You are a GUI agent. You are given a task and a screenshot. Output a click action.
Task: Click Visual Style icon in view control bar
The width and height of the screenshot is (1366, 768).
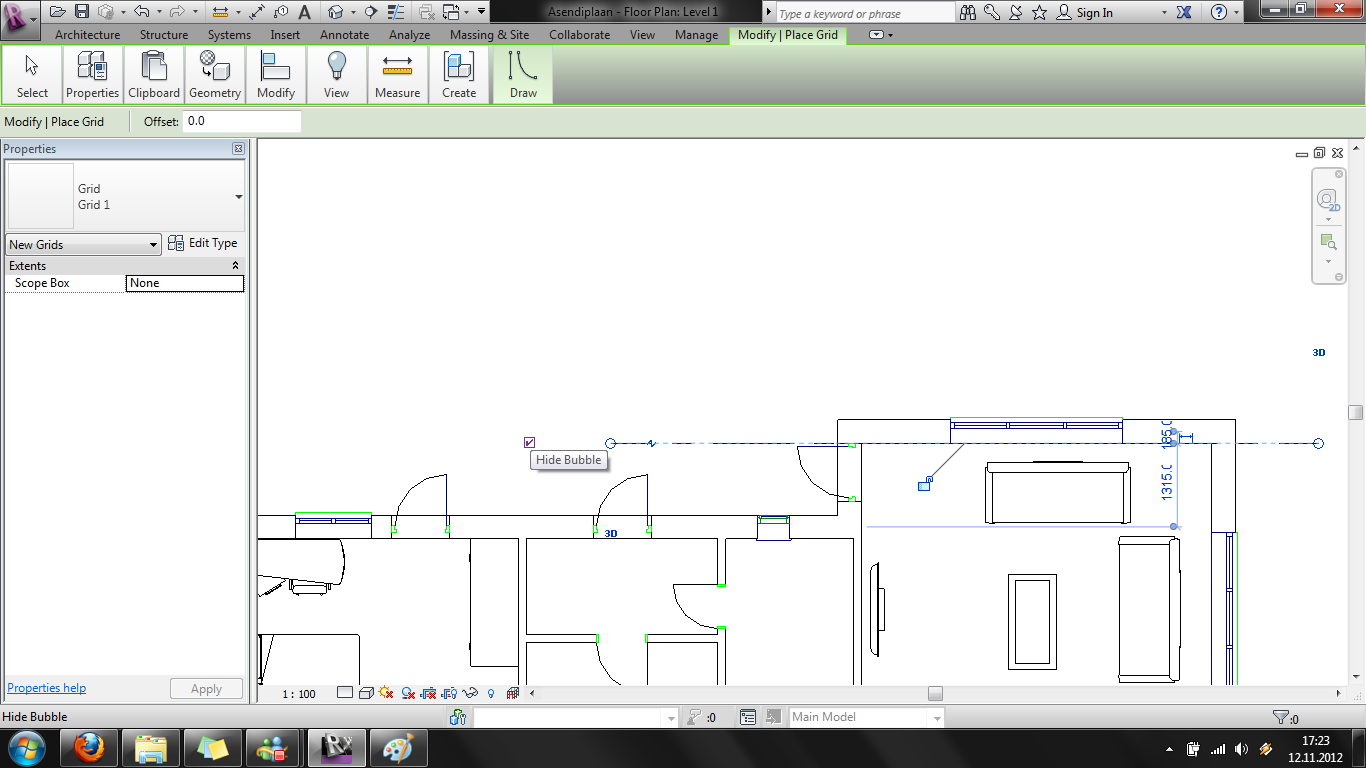tap(366, 693)
